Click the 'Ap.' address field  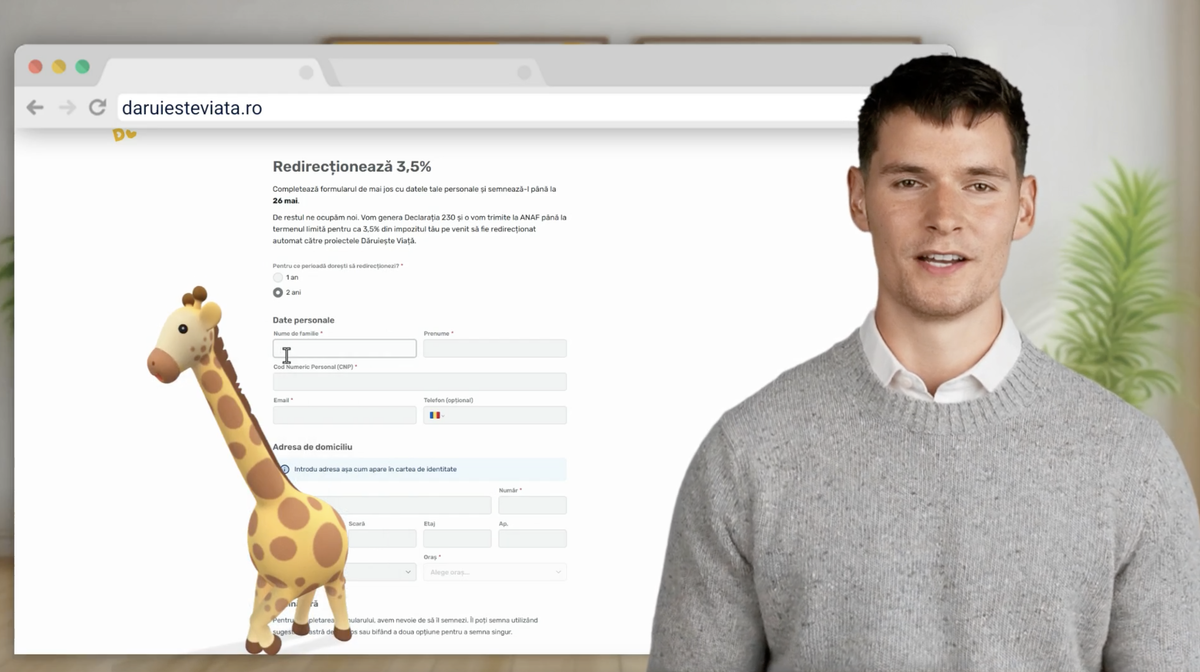[x=532, y=538]
